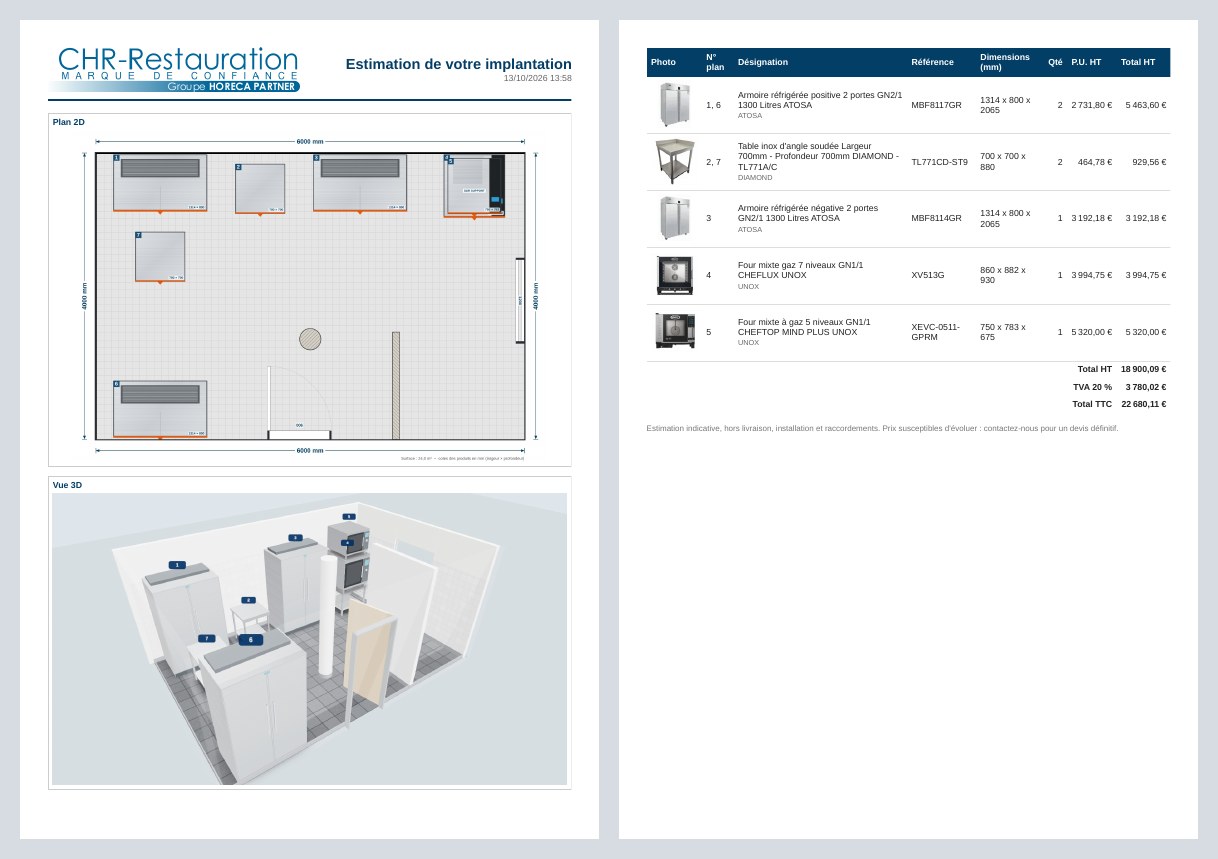Click the round hatched column in the 2D plan
The height and width of the screenshot is (859, 1218).
pyautogui.click(x=310, y=339)
